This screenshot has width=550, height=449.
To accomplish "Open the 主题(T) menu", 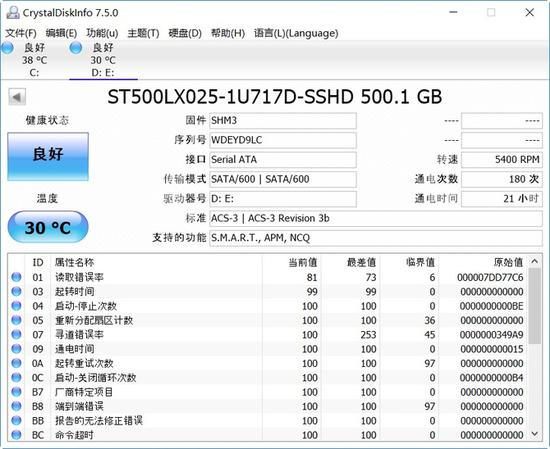I will 143,33.
